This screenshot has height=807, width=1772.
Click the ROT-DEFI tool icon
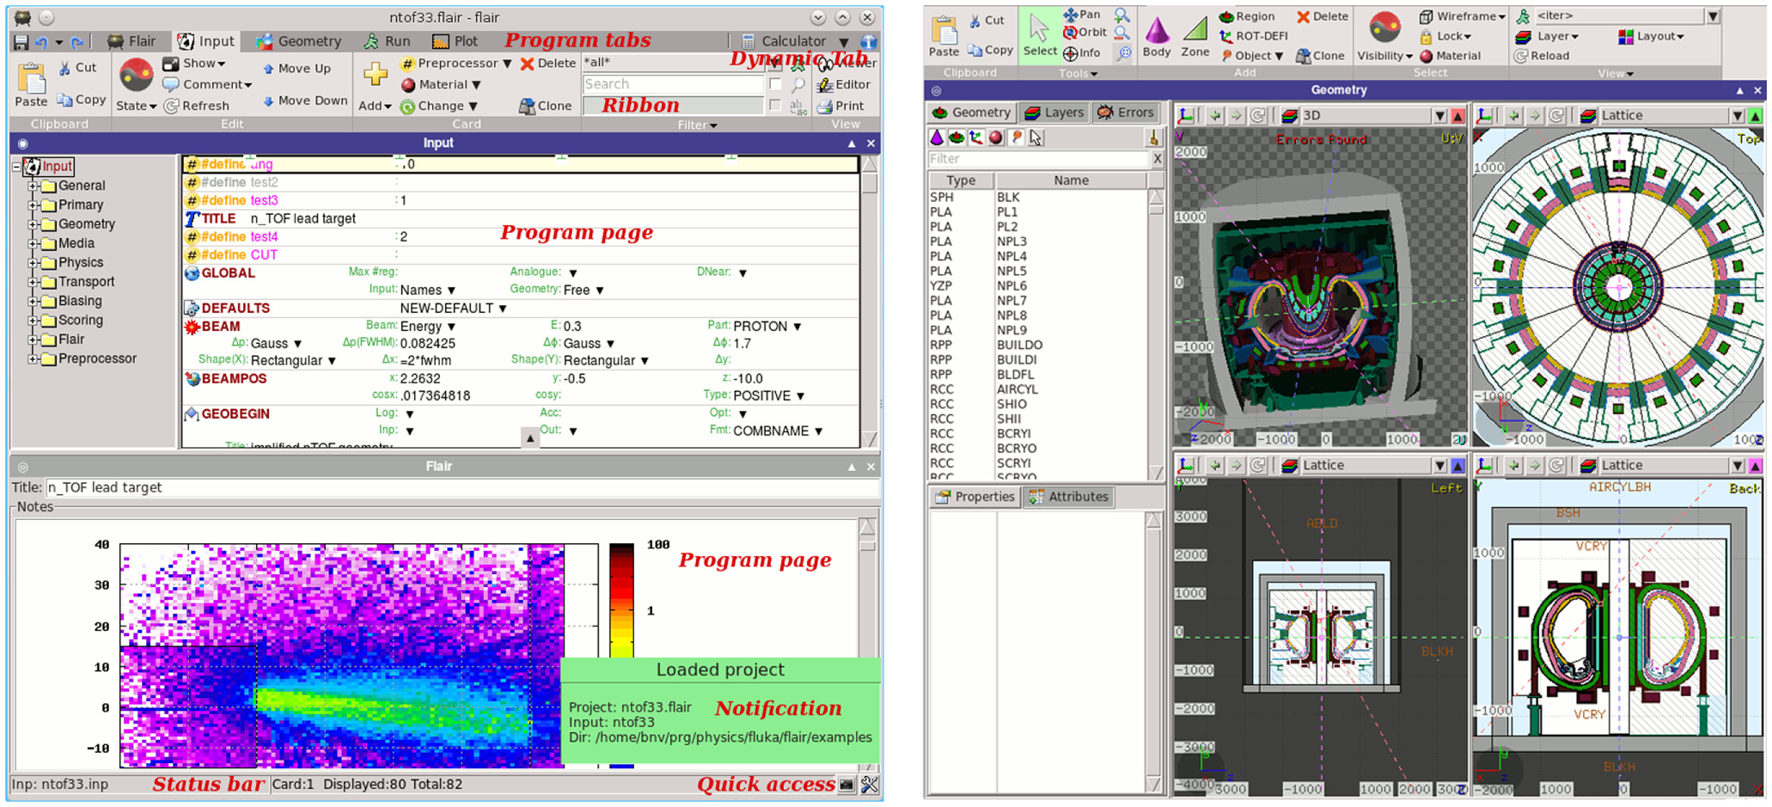pos(1226,36)
